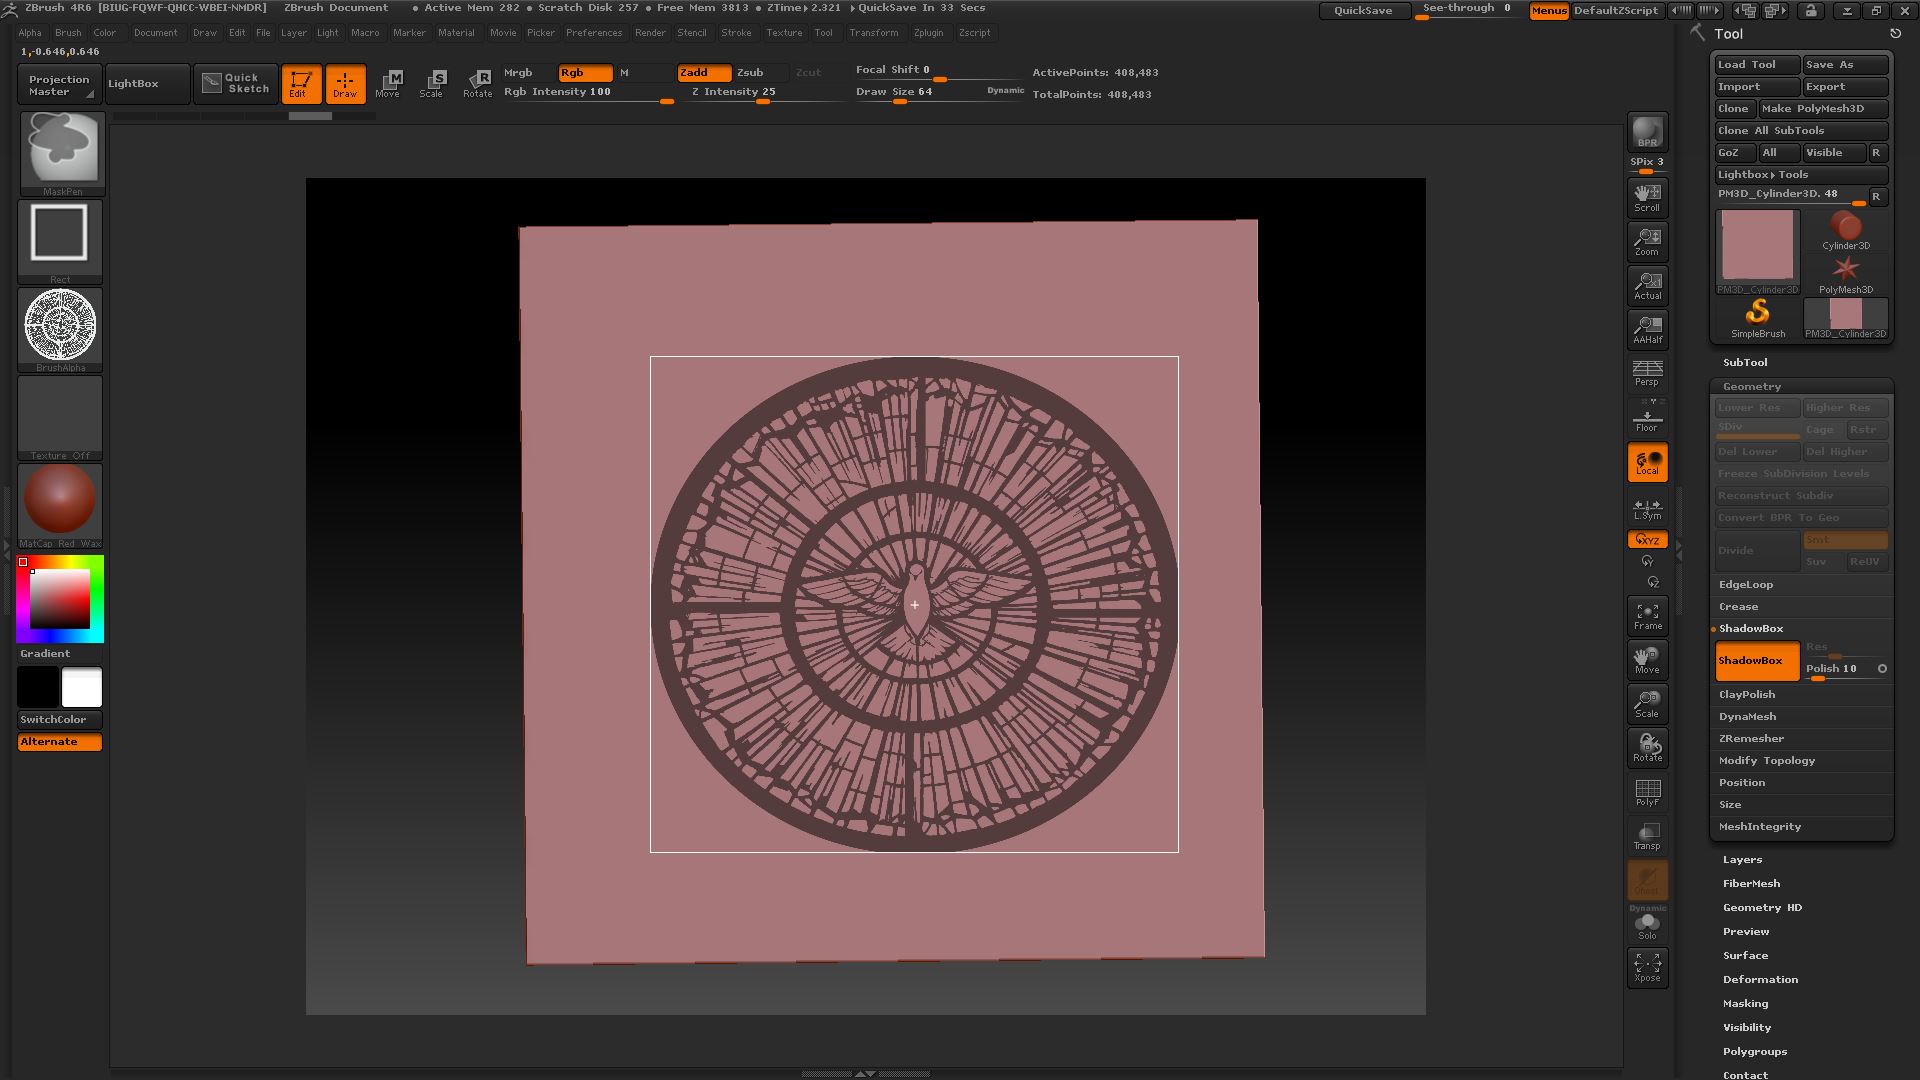The width and height of the screenshot is (1920, 1080).
Task: Select the Move gyro icon on the right shelf
Action: pyautogui.click(x=1647, y=659)
